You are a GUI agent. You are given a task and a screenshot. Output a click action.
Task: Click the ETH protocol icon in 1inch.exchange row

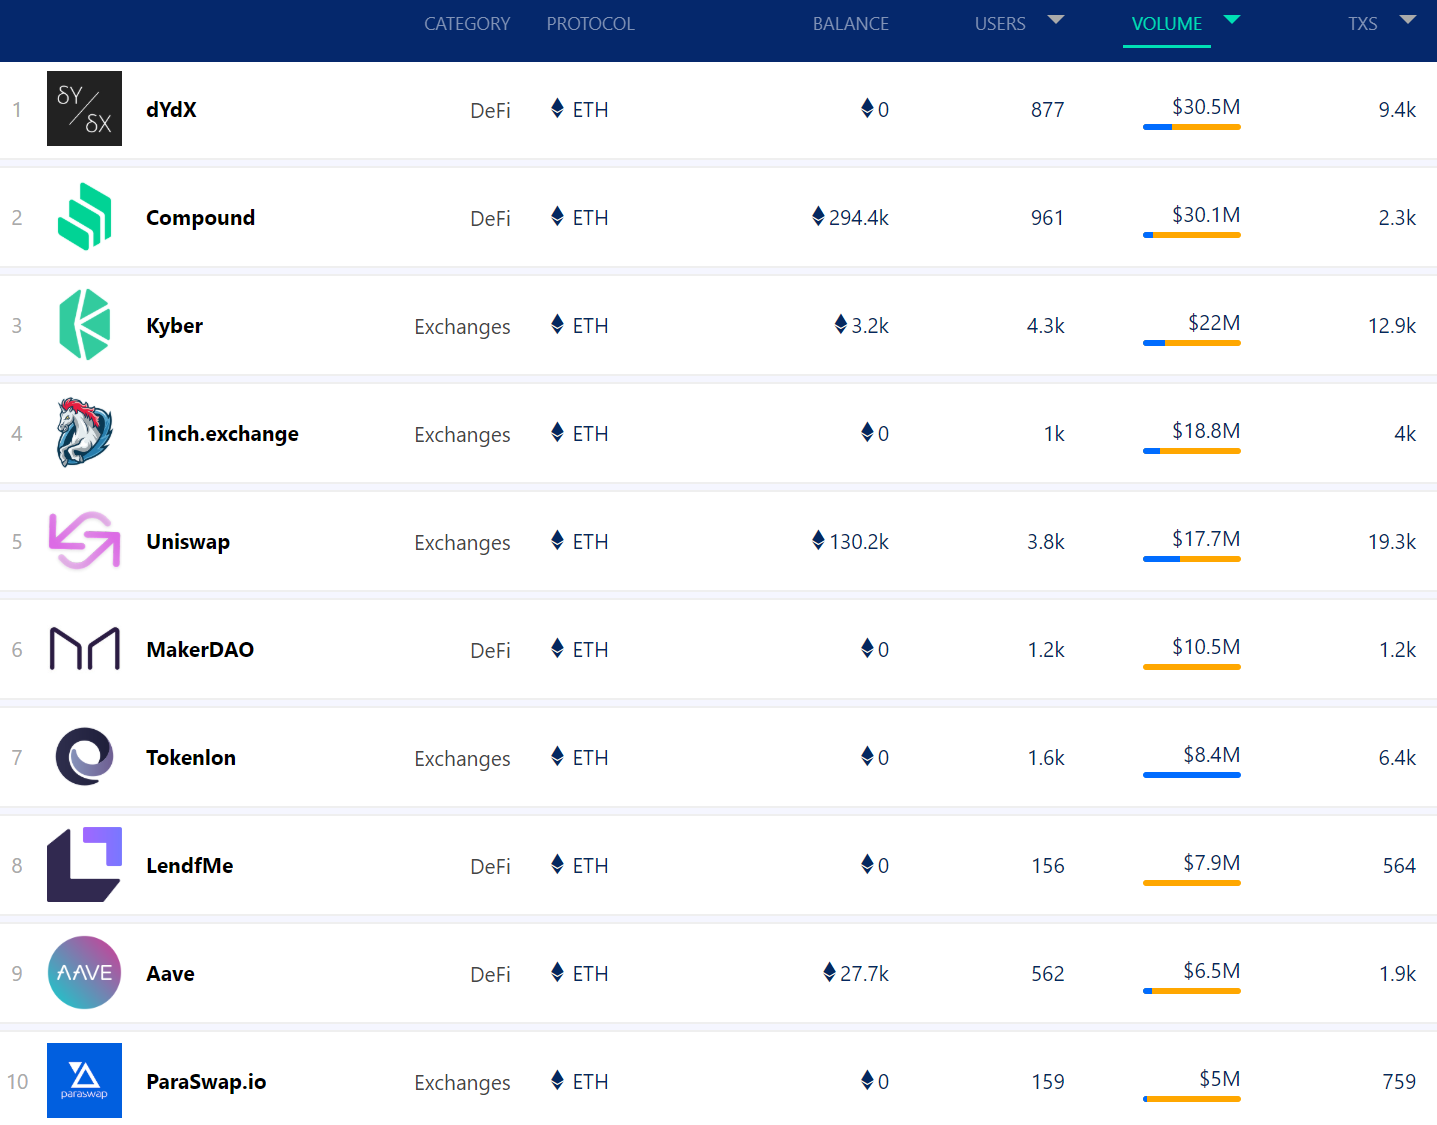557,432
